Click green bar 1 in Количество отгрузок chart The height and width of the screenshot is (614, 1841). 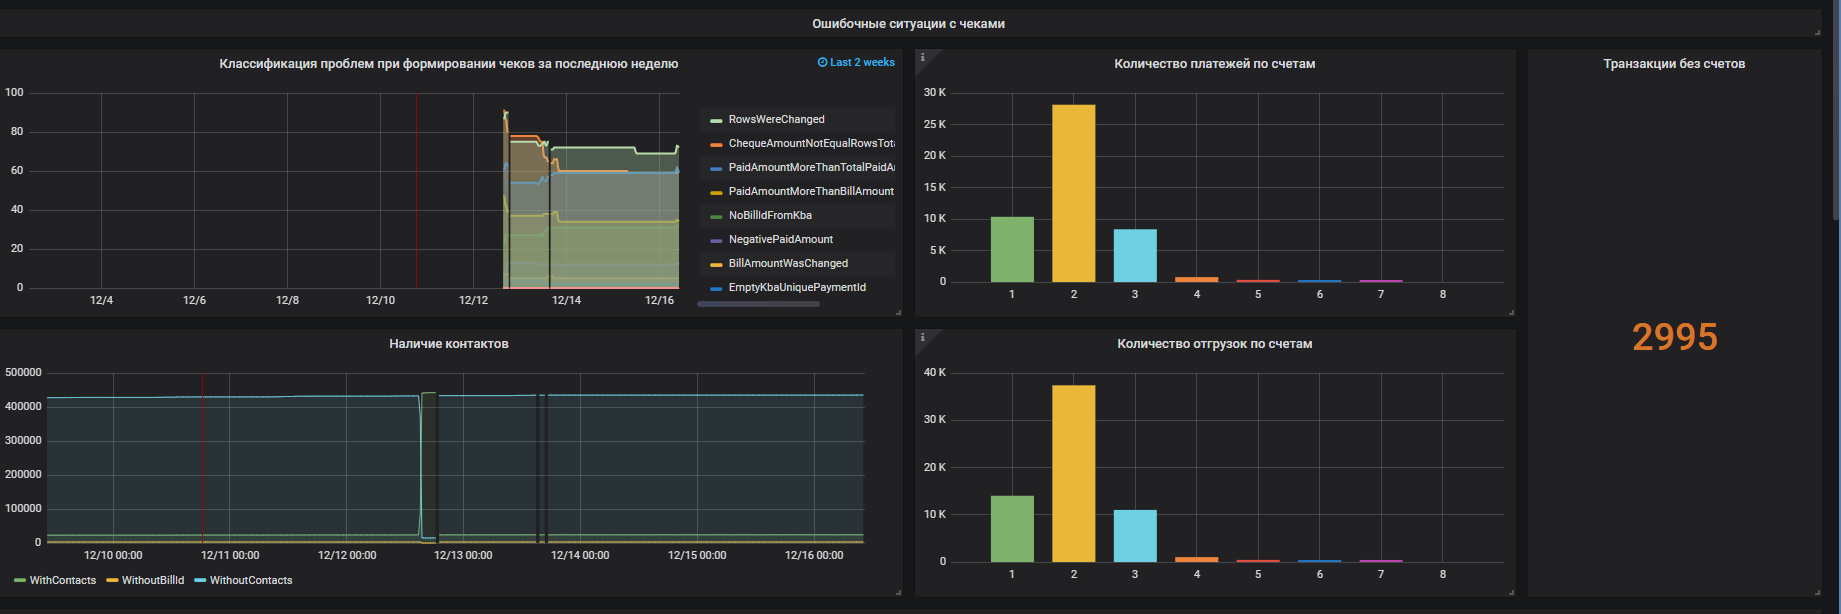pos(1012,528)
